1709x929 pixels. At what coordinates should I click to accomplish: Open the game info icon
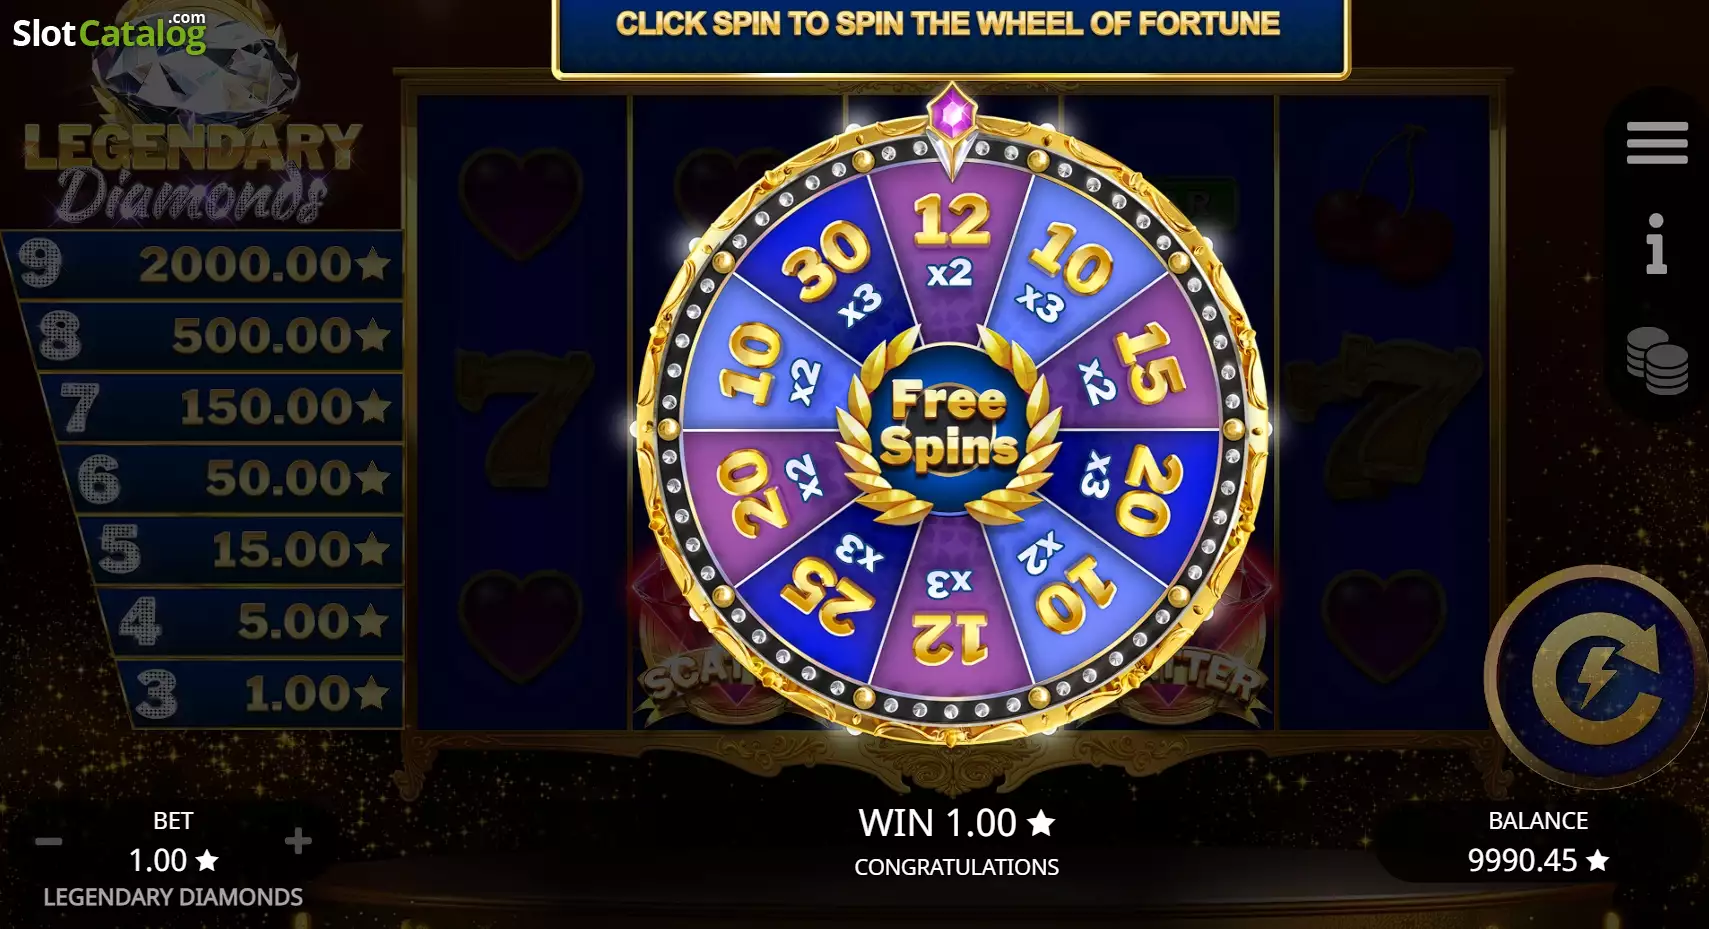pyautogui.click(x=1656, y=243)
